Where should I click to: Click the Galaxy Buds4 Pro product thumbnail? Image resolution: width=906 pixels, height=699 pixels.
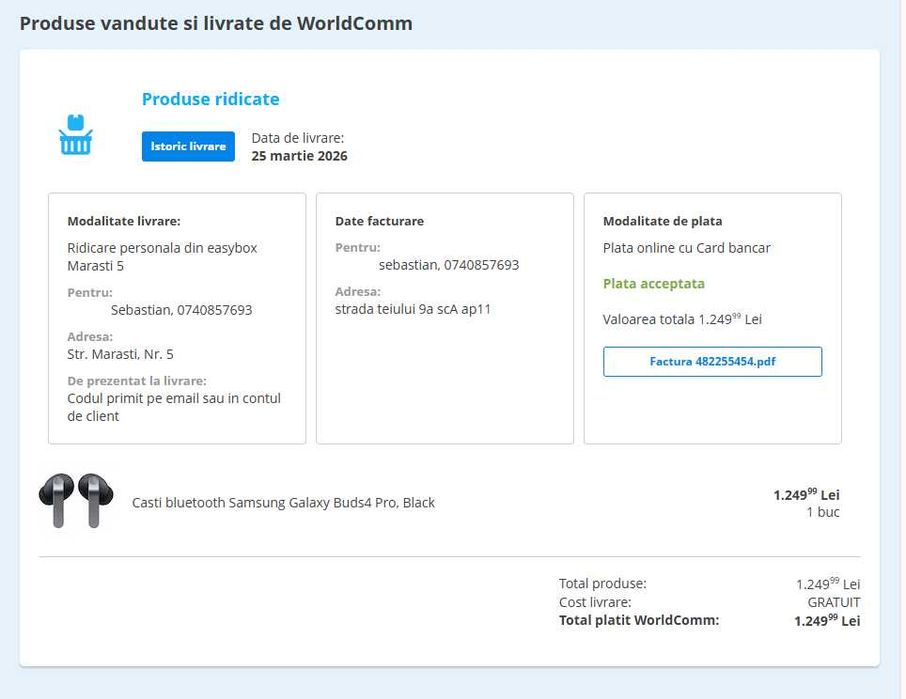coord(75,501)
